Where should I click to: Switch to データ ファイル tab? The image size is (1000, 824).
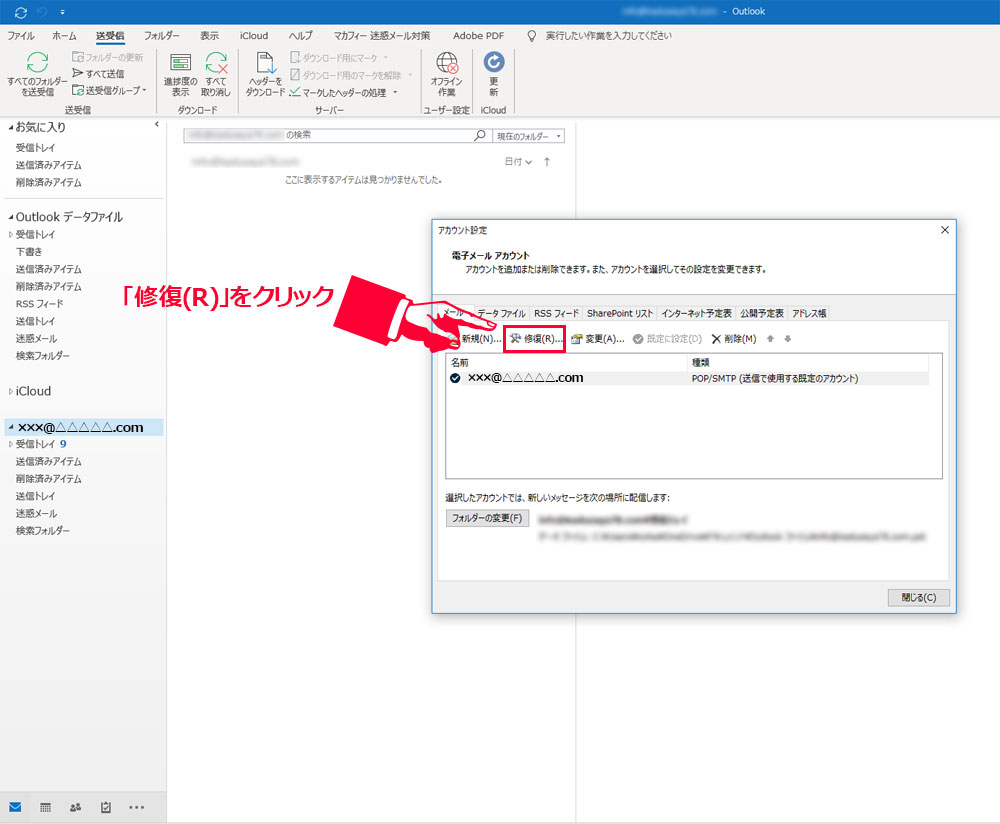coord(501,313)
